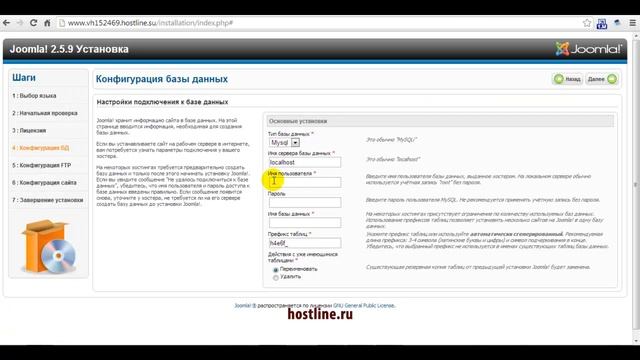Viewport: 640px width, 360px height.
Task: Click the Конфигурация базы данных heading
Action: [162, 79]
